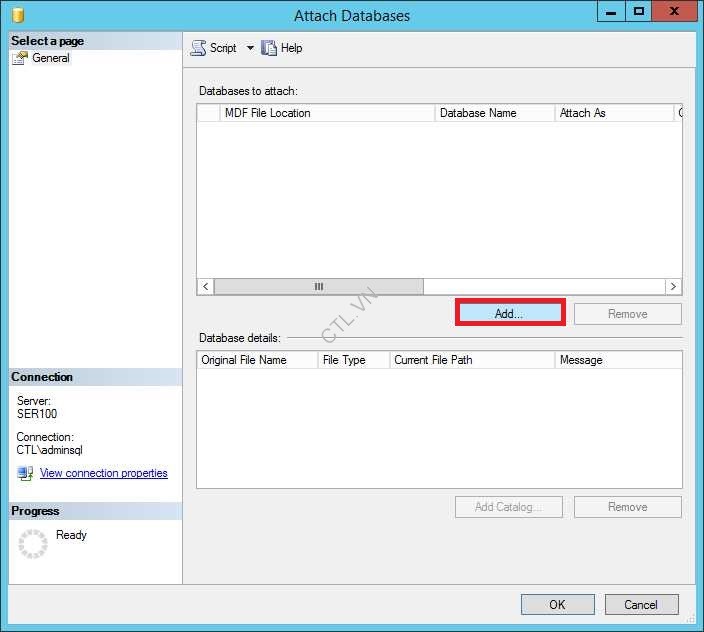Expand the Script dropdown arrow
This screenshot has height=632, width=704.
tap(250, 48)
